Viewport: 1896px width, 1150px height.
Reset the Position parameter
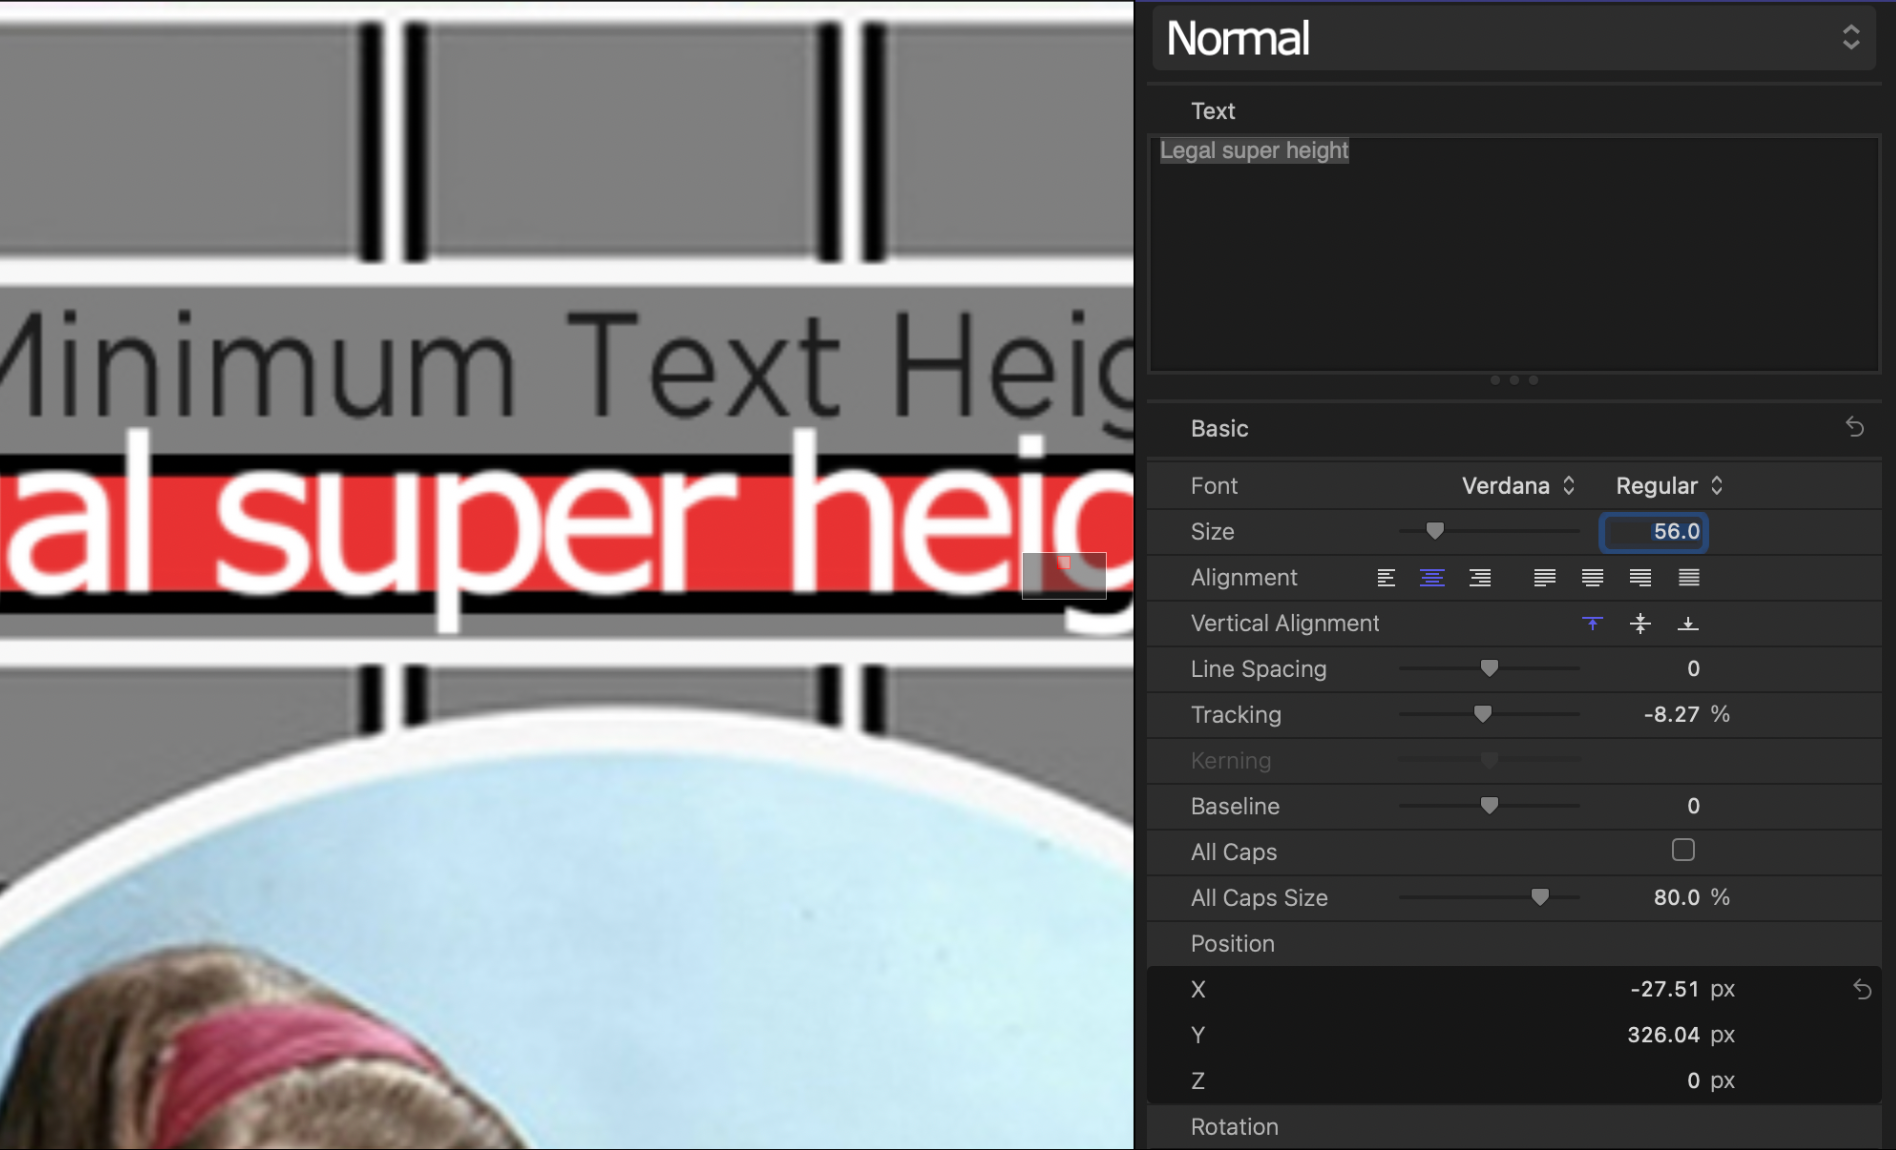pos(1862,990)
